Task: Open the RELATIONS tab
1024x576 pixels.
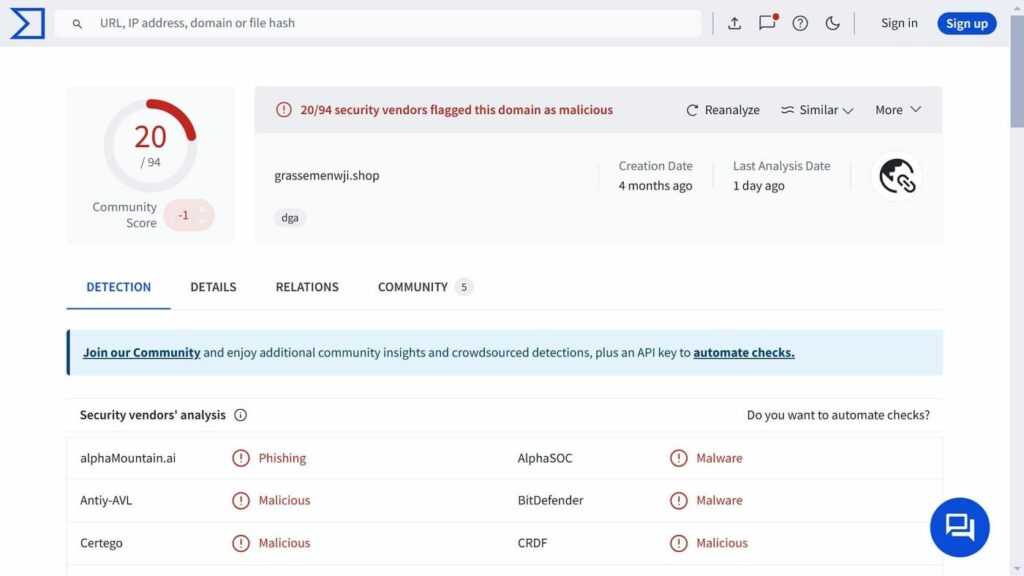Action: point(307,287)
